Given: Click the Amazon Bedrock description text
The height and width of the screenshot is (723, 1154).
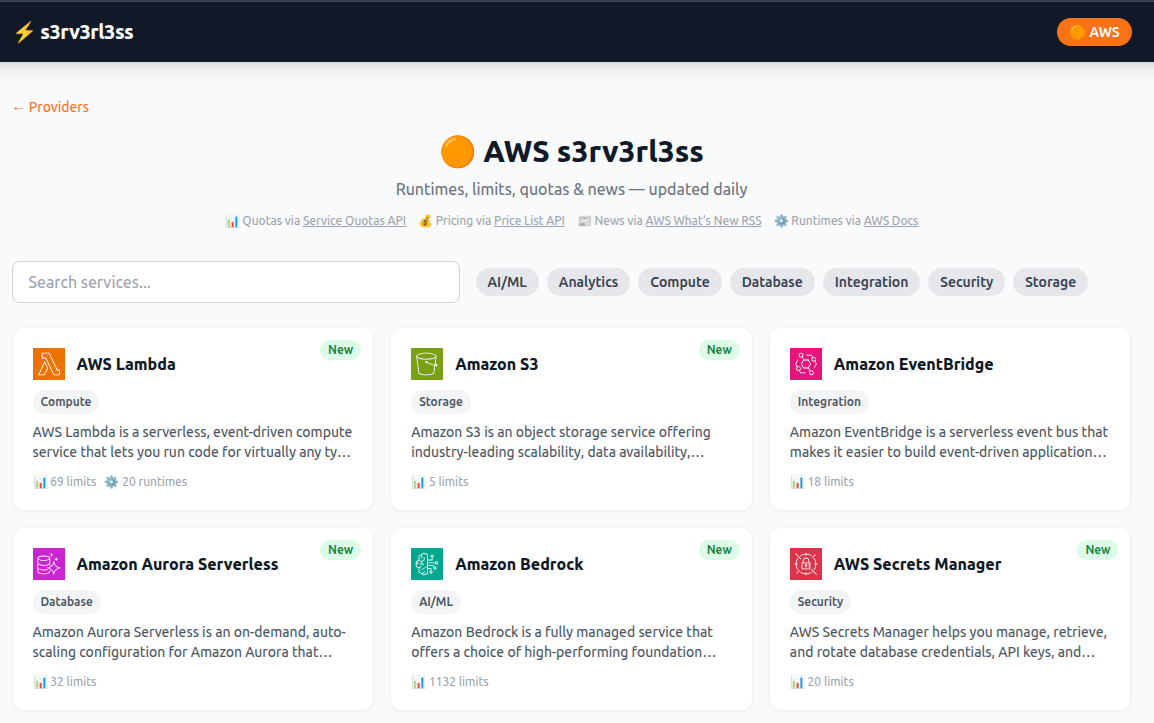Looking at the screenshot, I should pyautogui.click(x=564, y=642).
